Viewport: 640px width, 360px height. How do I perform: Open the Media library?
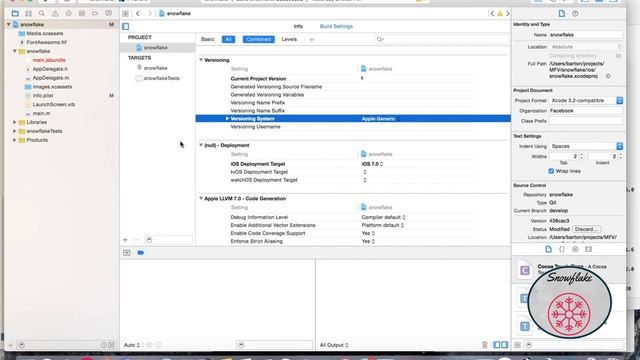click(589, 249)
